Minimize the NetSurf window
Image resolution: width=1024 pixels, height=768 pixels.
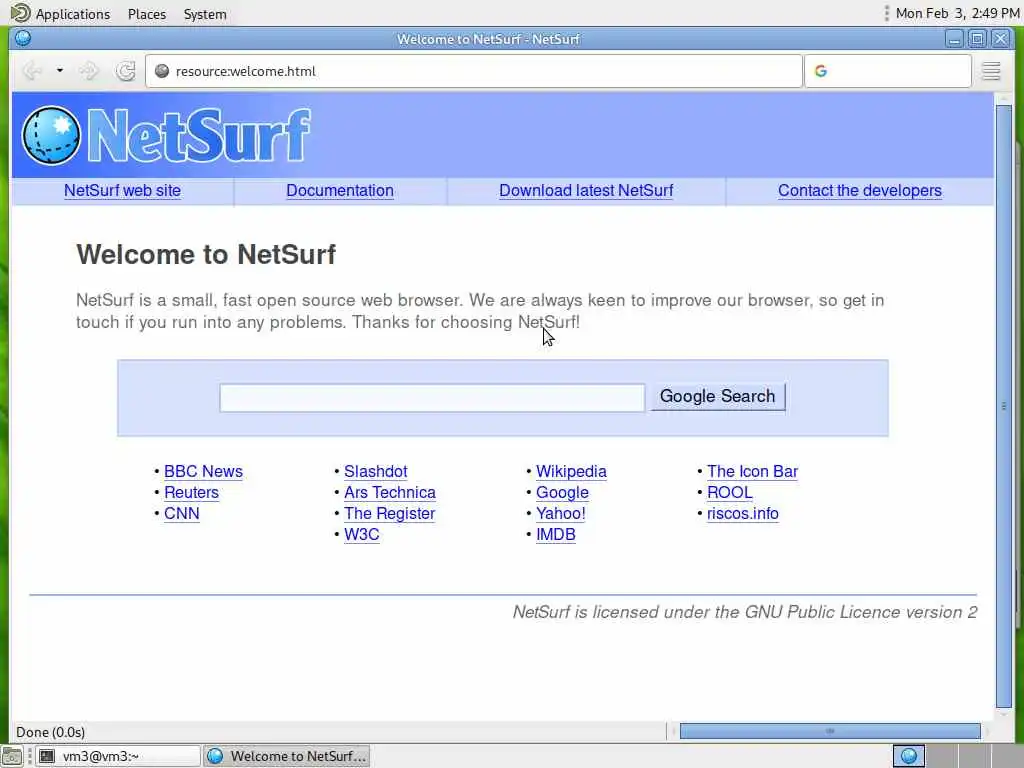[954, 39]
